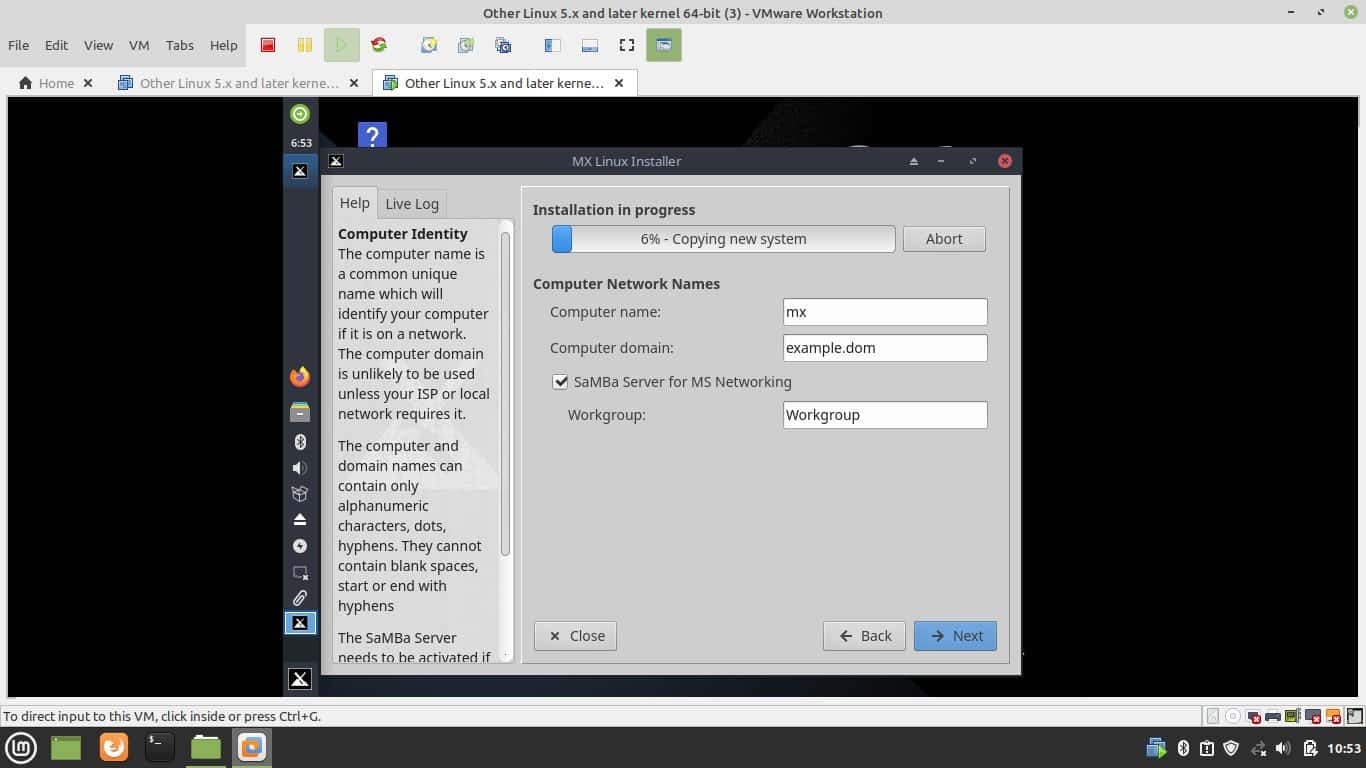1366x768 pixels.
Task: Click the eject icon in MX Linux panel
Action: pos(300,520)
